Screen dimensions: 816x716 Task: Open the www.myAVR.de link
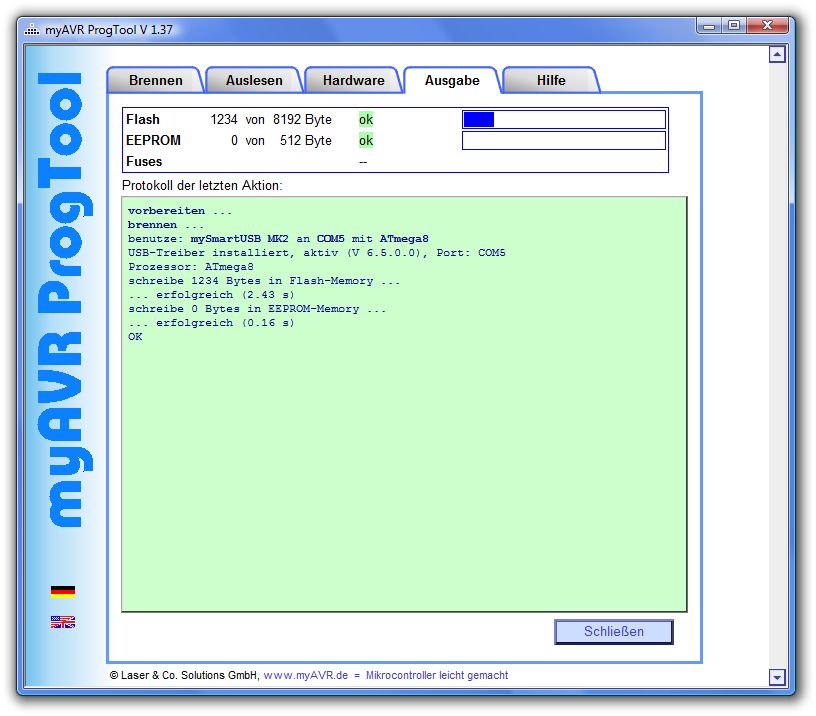(x=305, y=675)
